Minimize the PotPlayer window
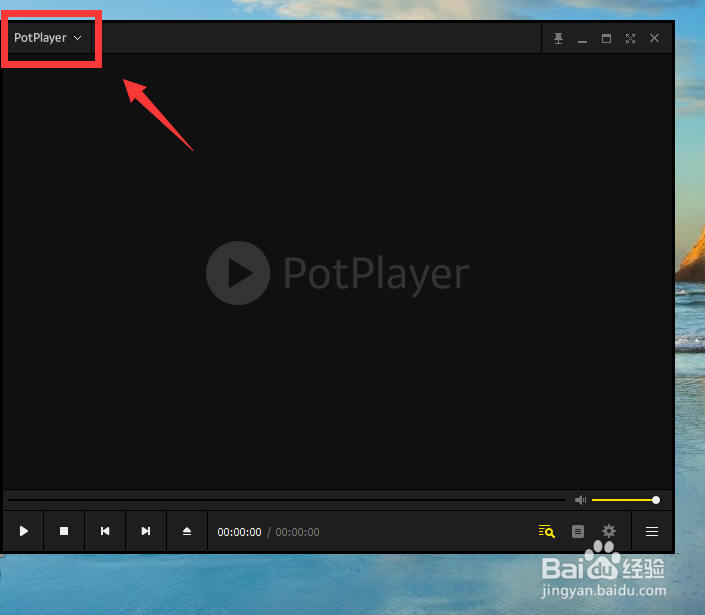Screen dimensions: 705x615 (x=582, y=39)
